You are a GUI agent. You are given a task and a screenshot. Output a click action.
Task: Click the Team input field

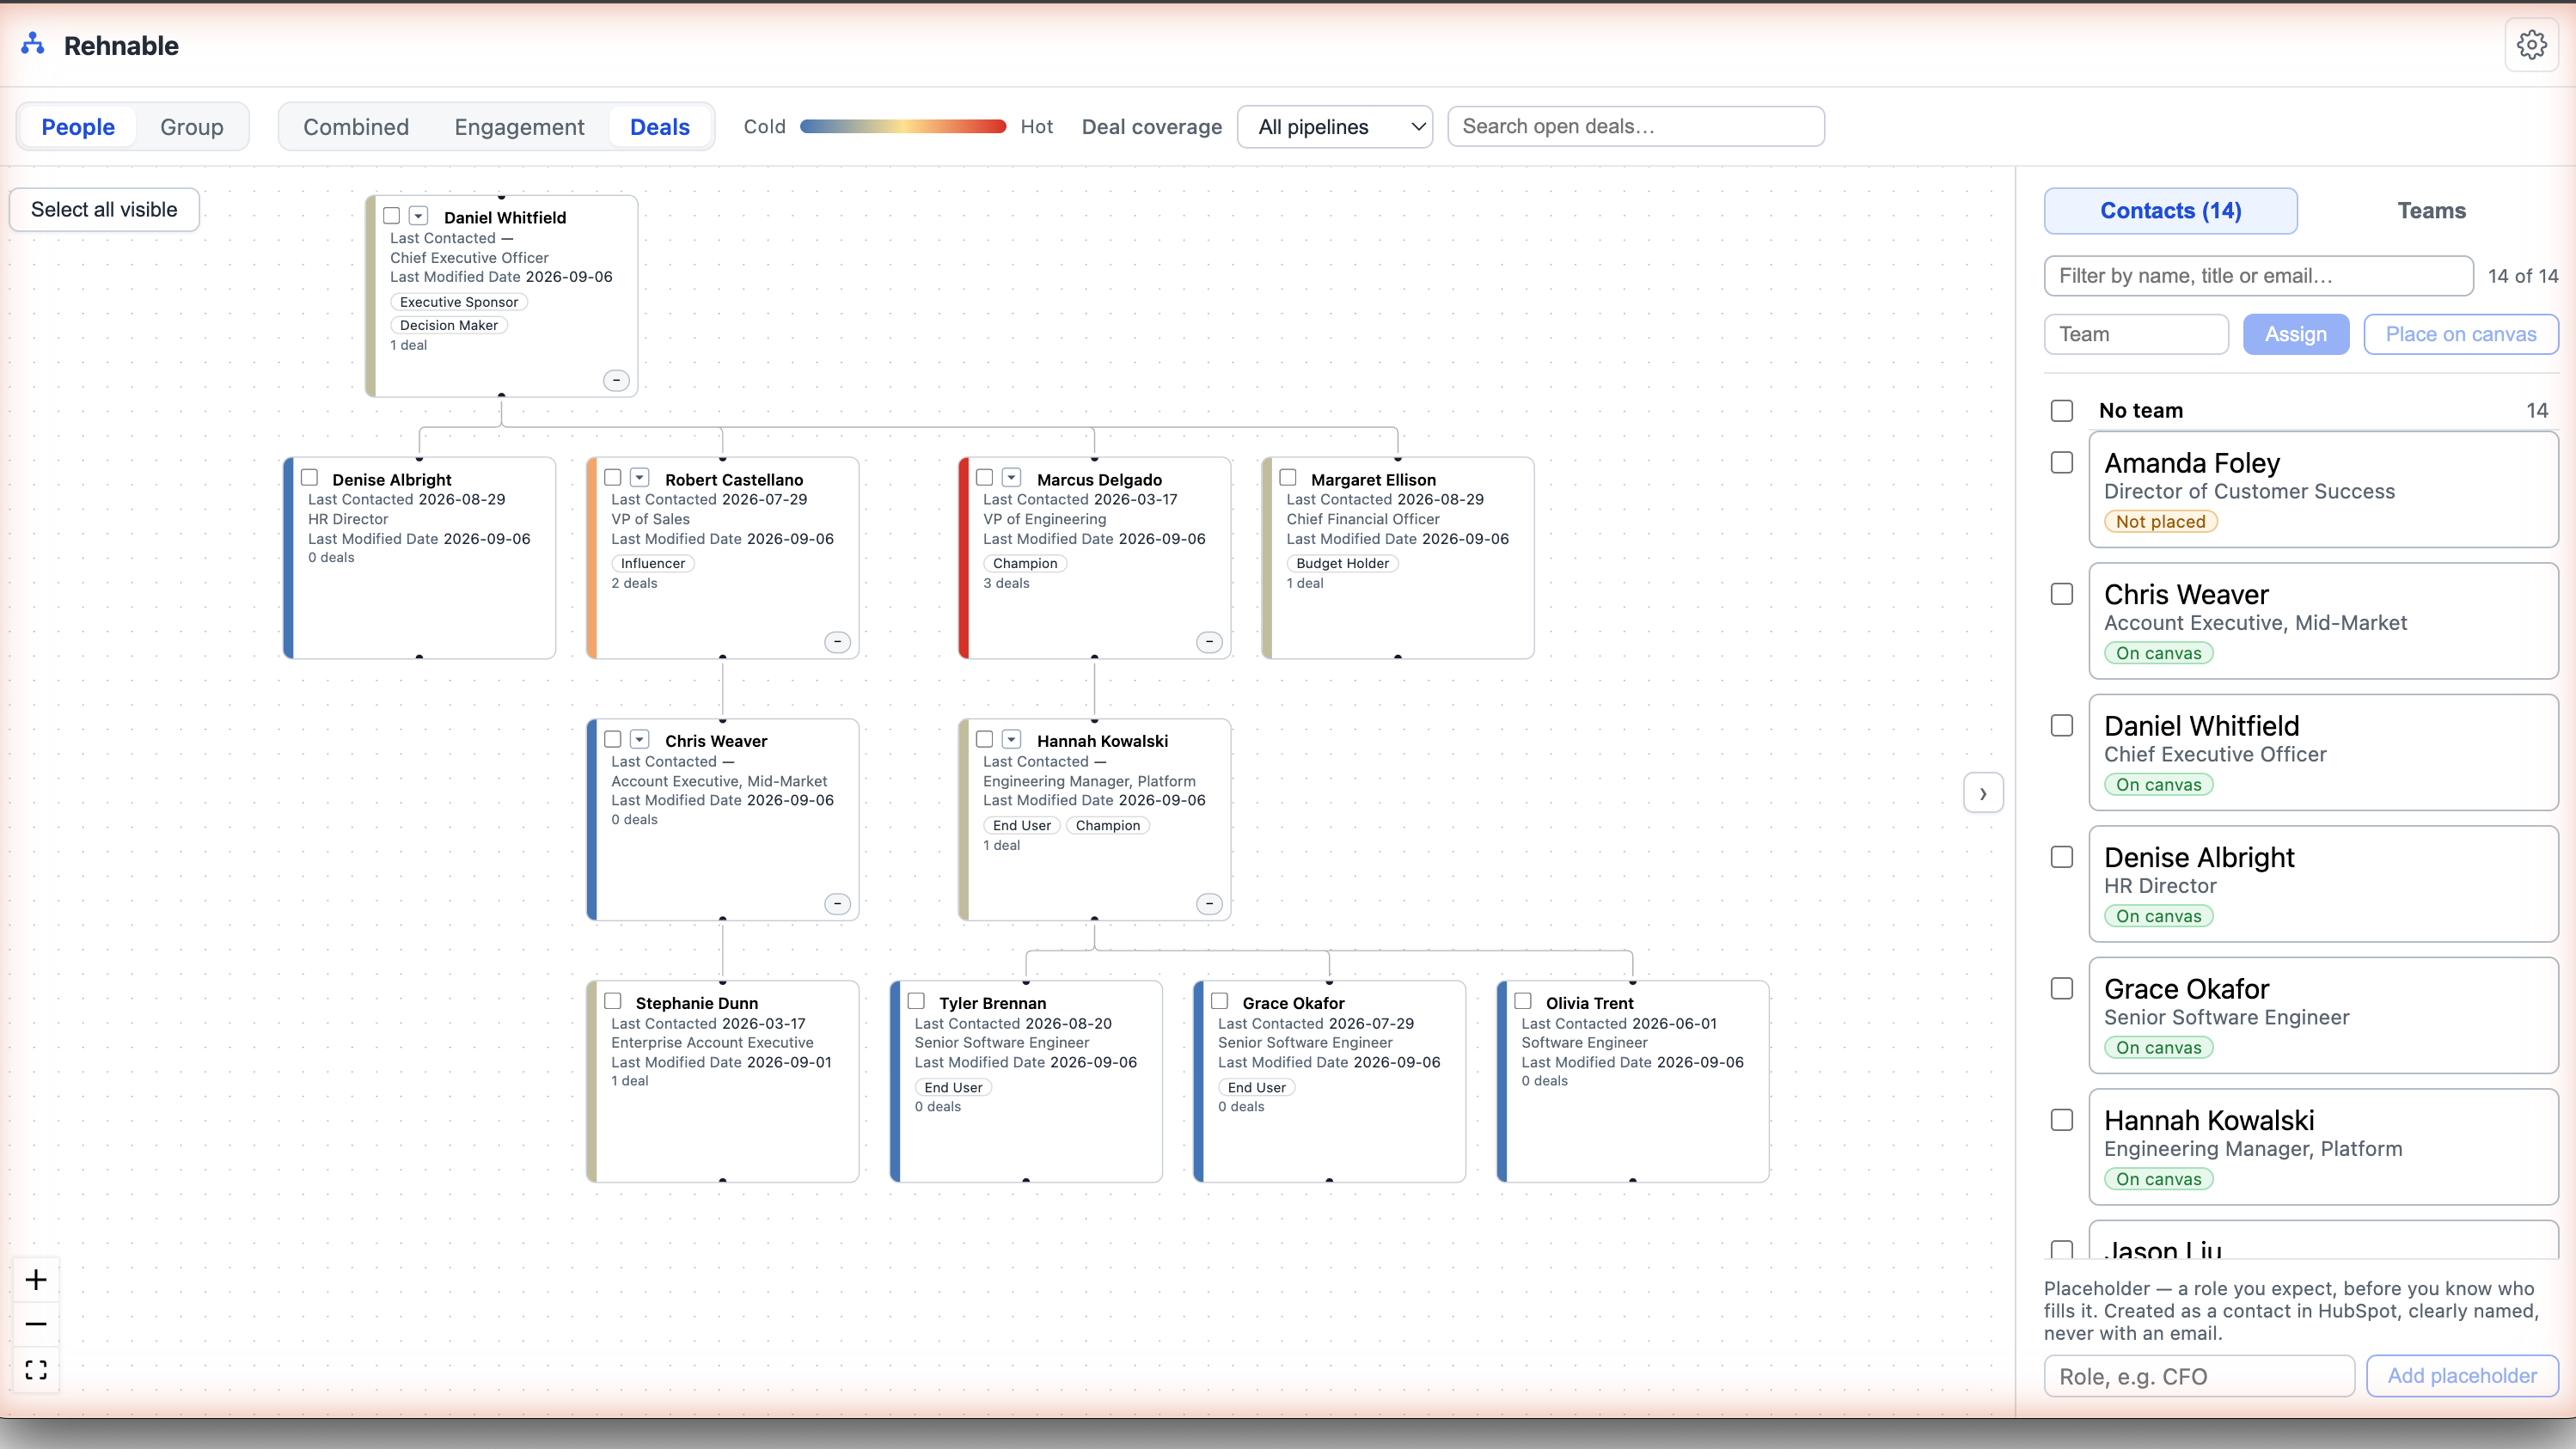click(x=2136, y=334)
